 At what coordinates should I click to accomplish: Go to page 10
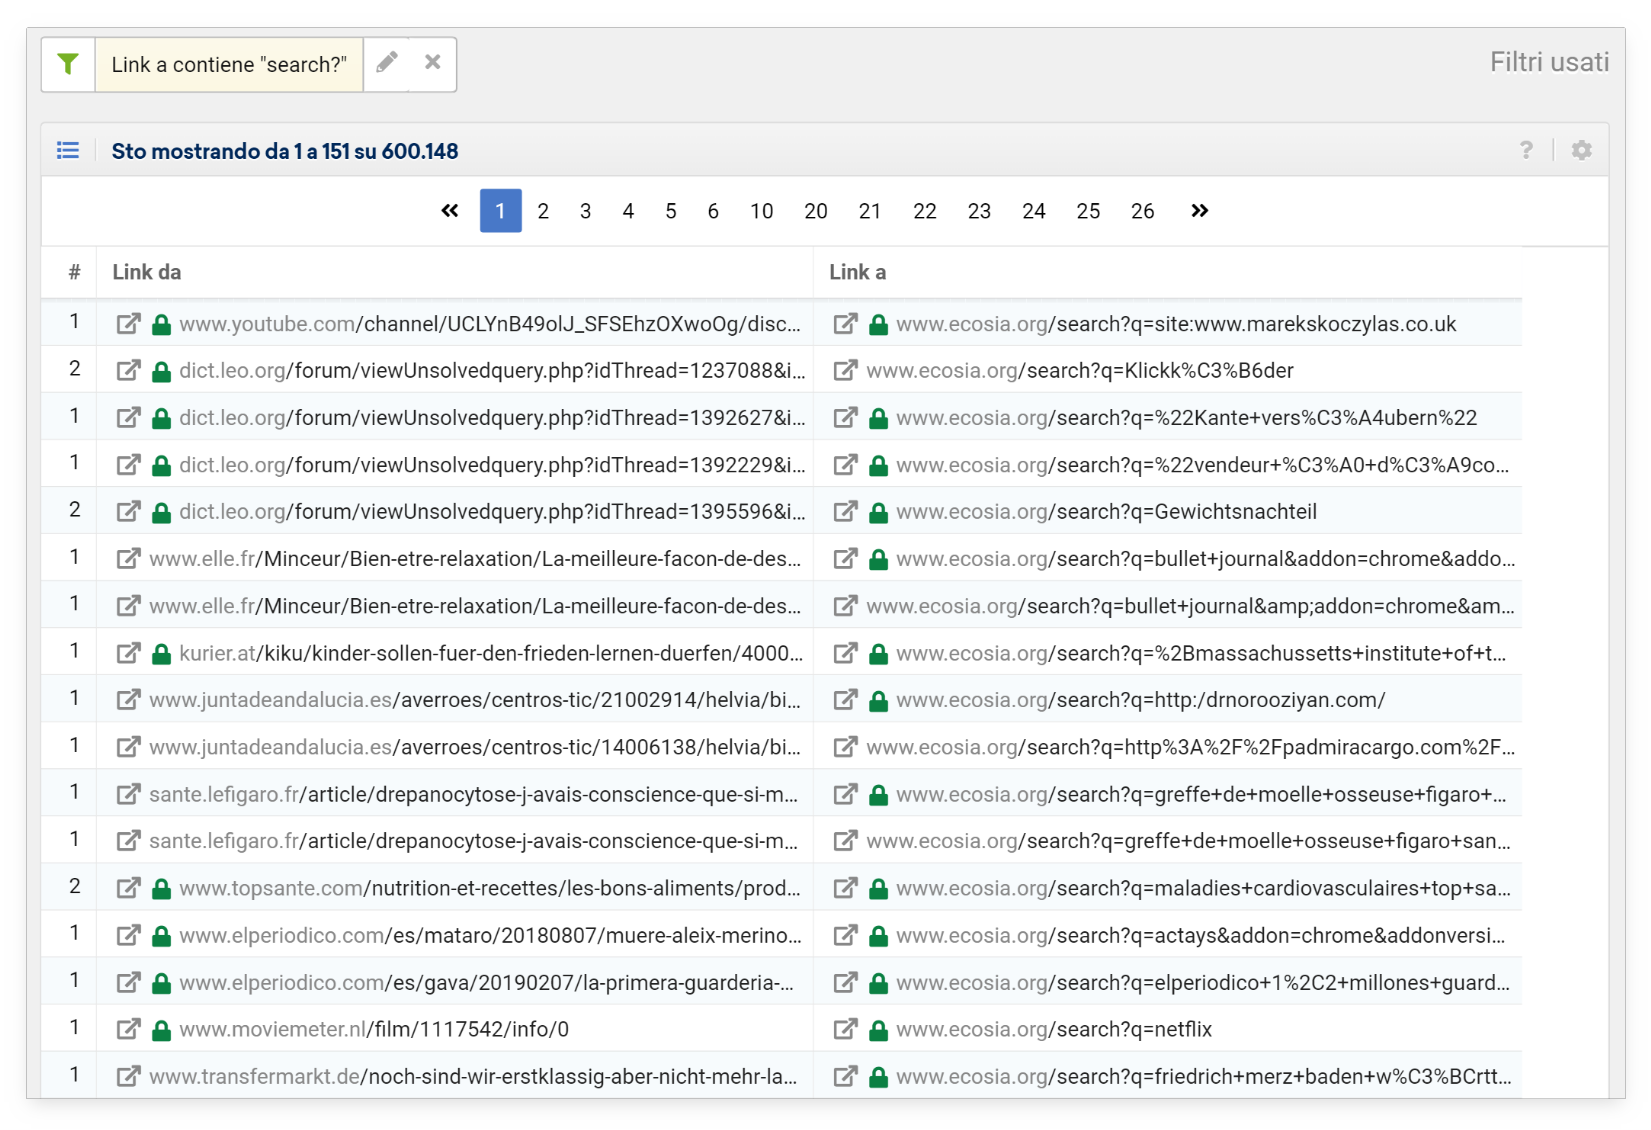pyautogui.click(x=762, y=211)
